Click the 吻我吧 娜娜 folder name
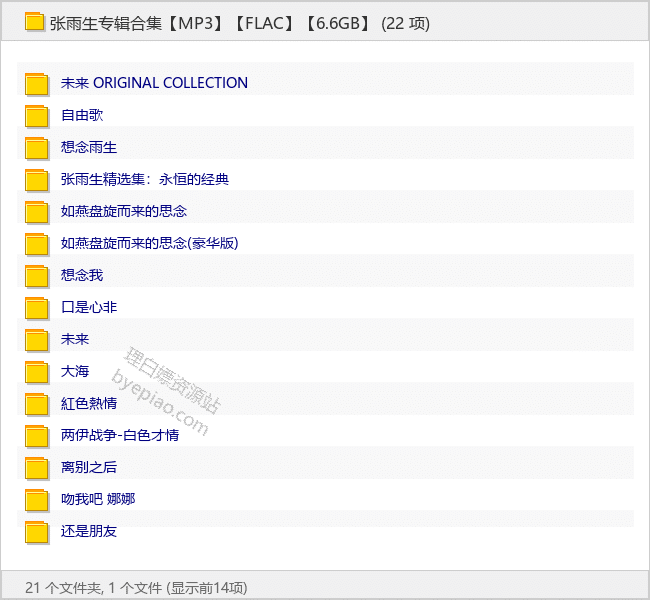This screenshot has height=600, width=650. coord(98,499)
